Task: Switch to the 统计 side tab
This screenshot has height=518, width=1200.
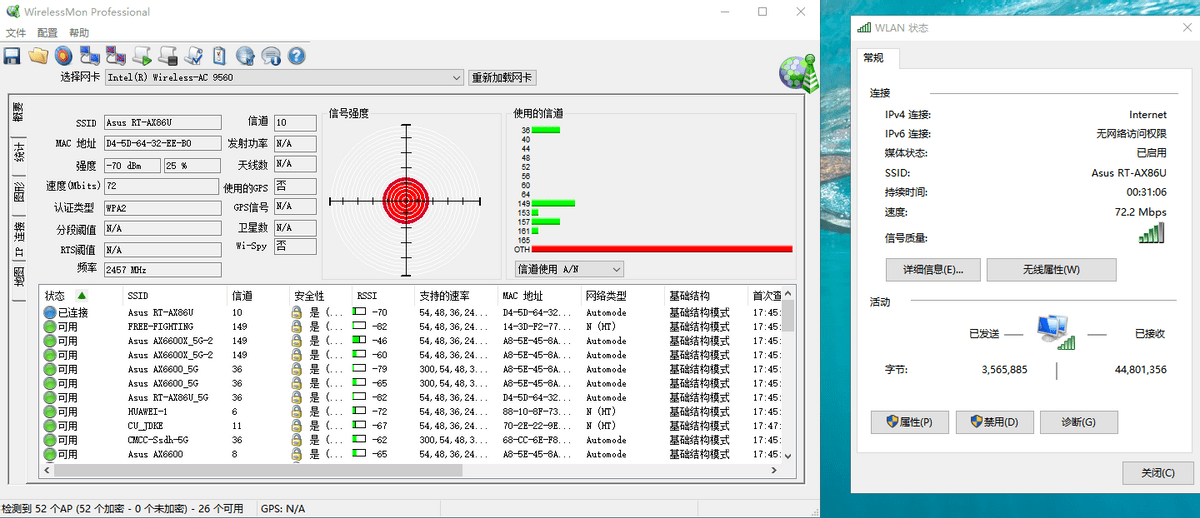Action: coord(19,152)
